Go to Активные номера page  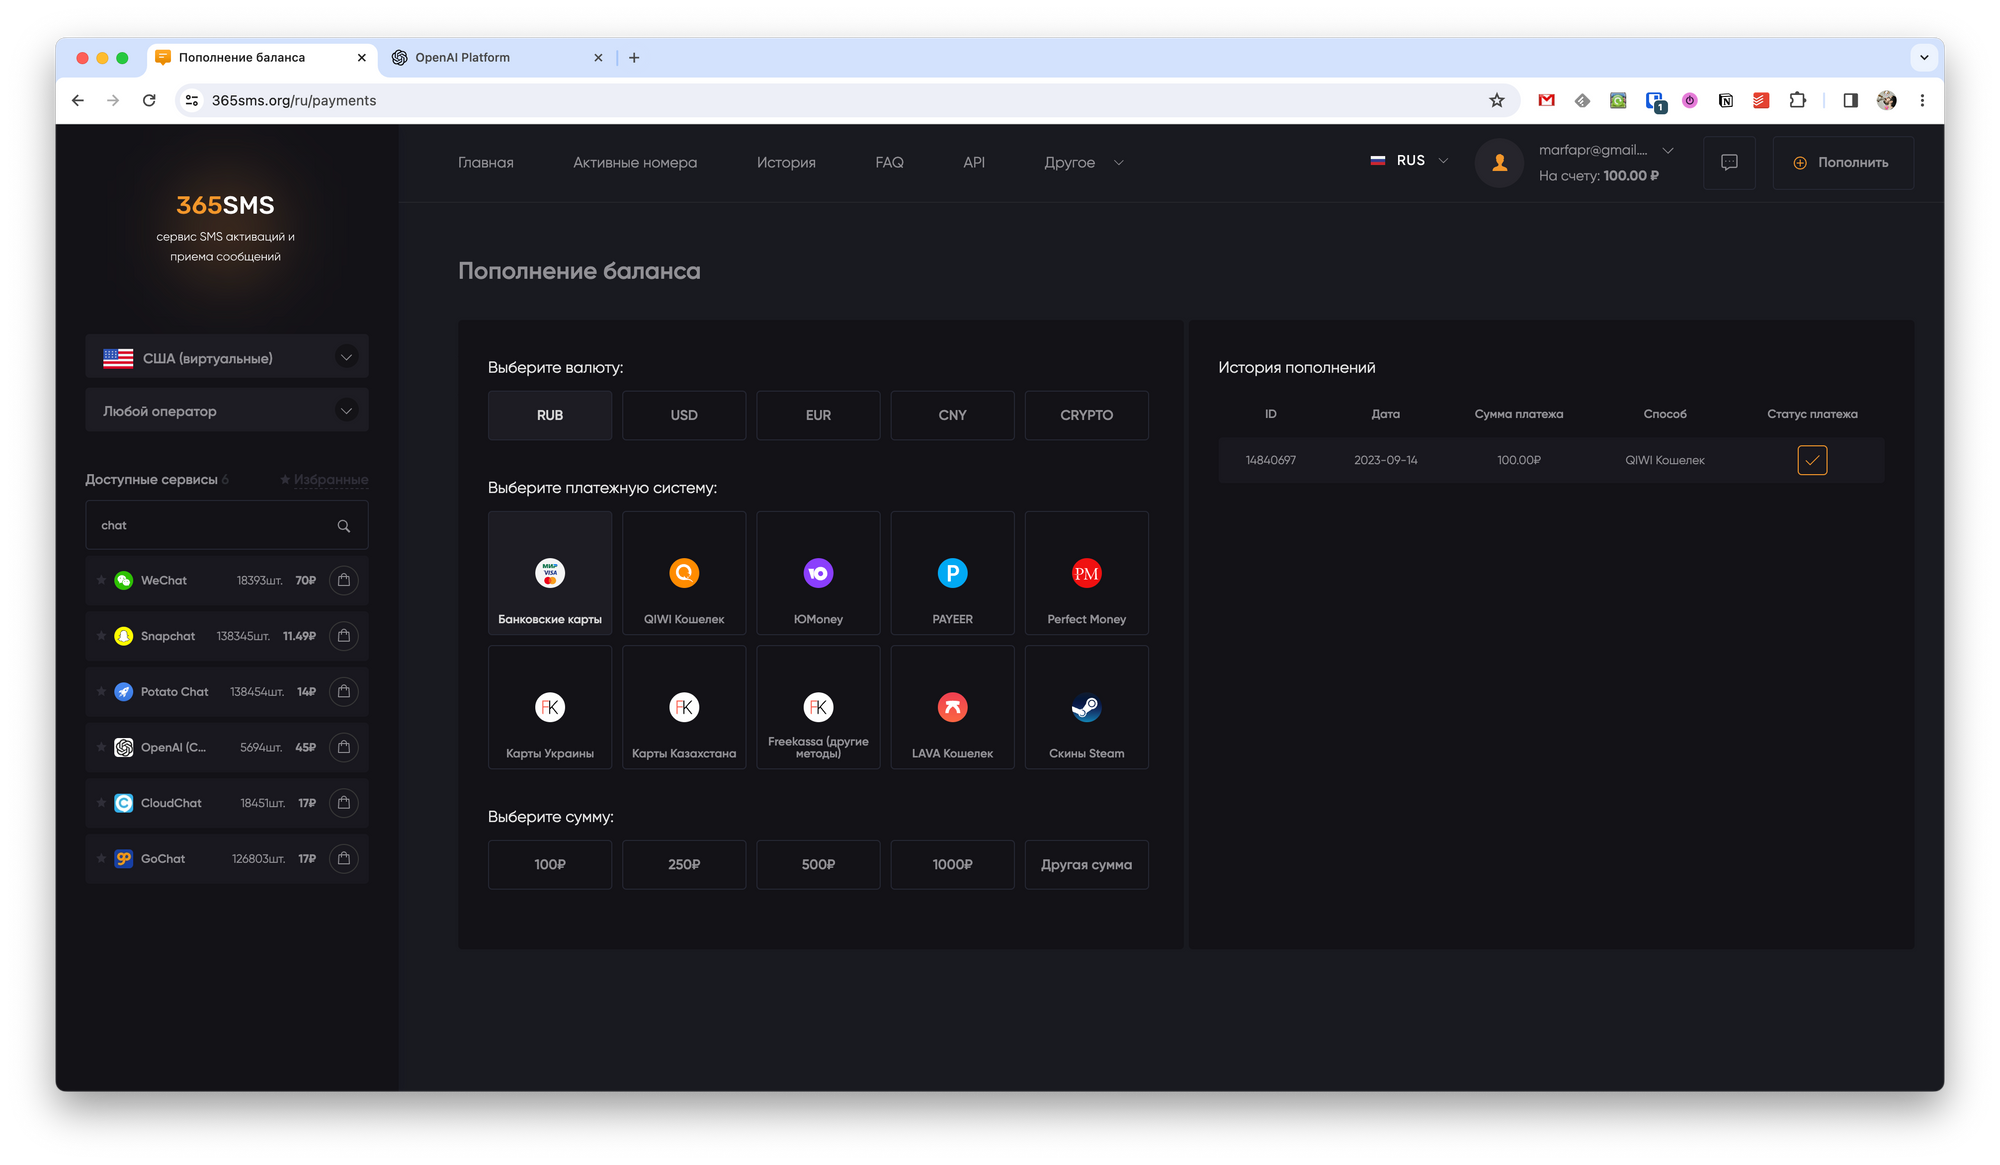pos(635,162)
